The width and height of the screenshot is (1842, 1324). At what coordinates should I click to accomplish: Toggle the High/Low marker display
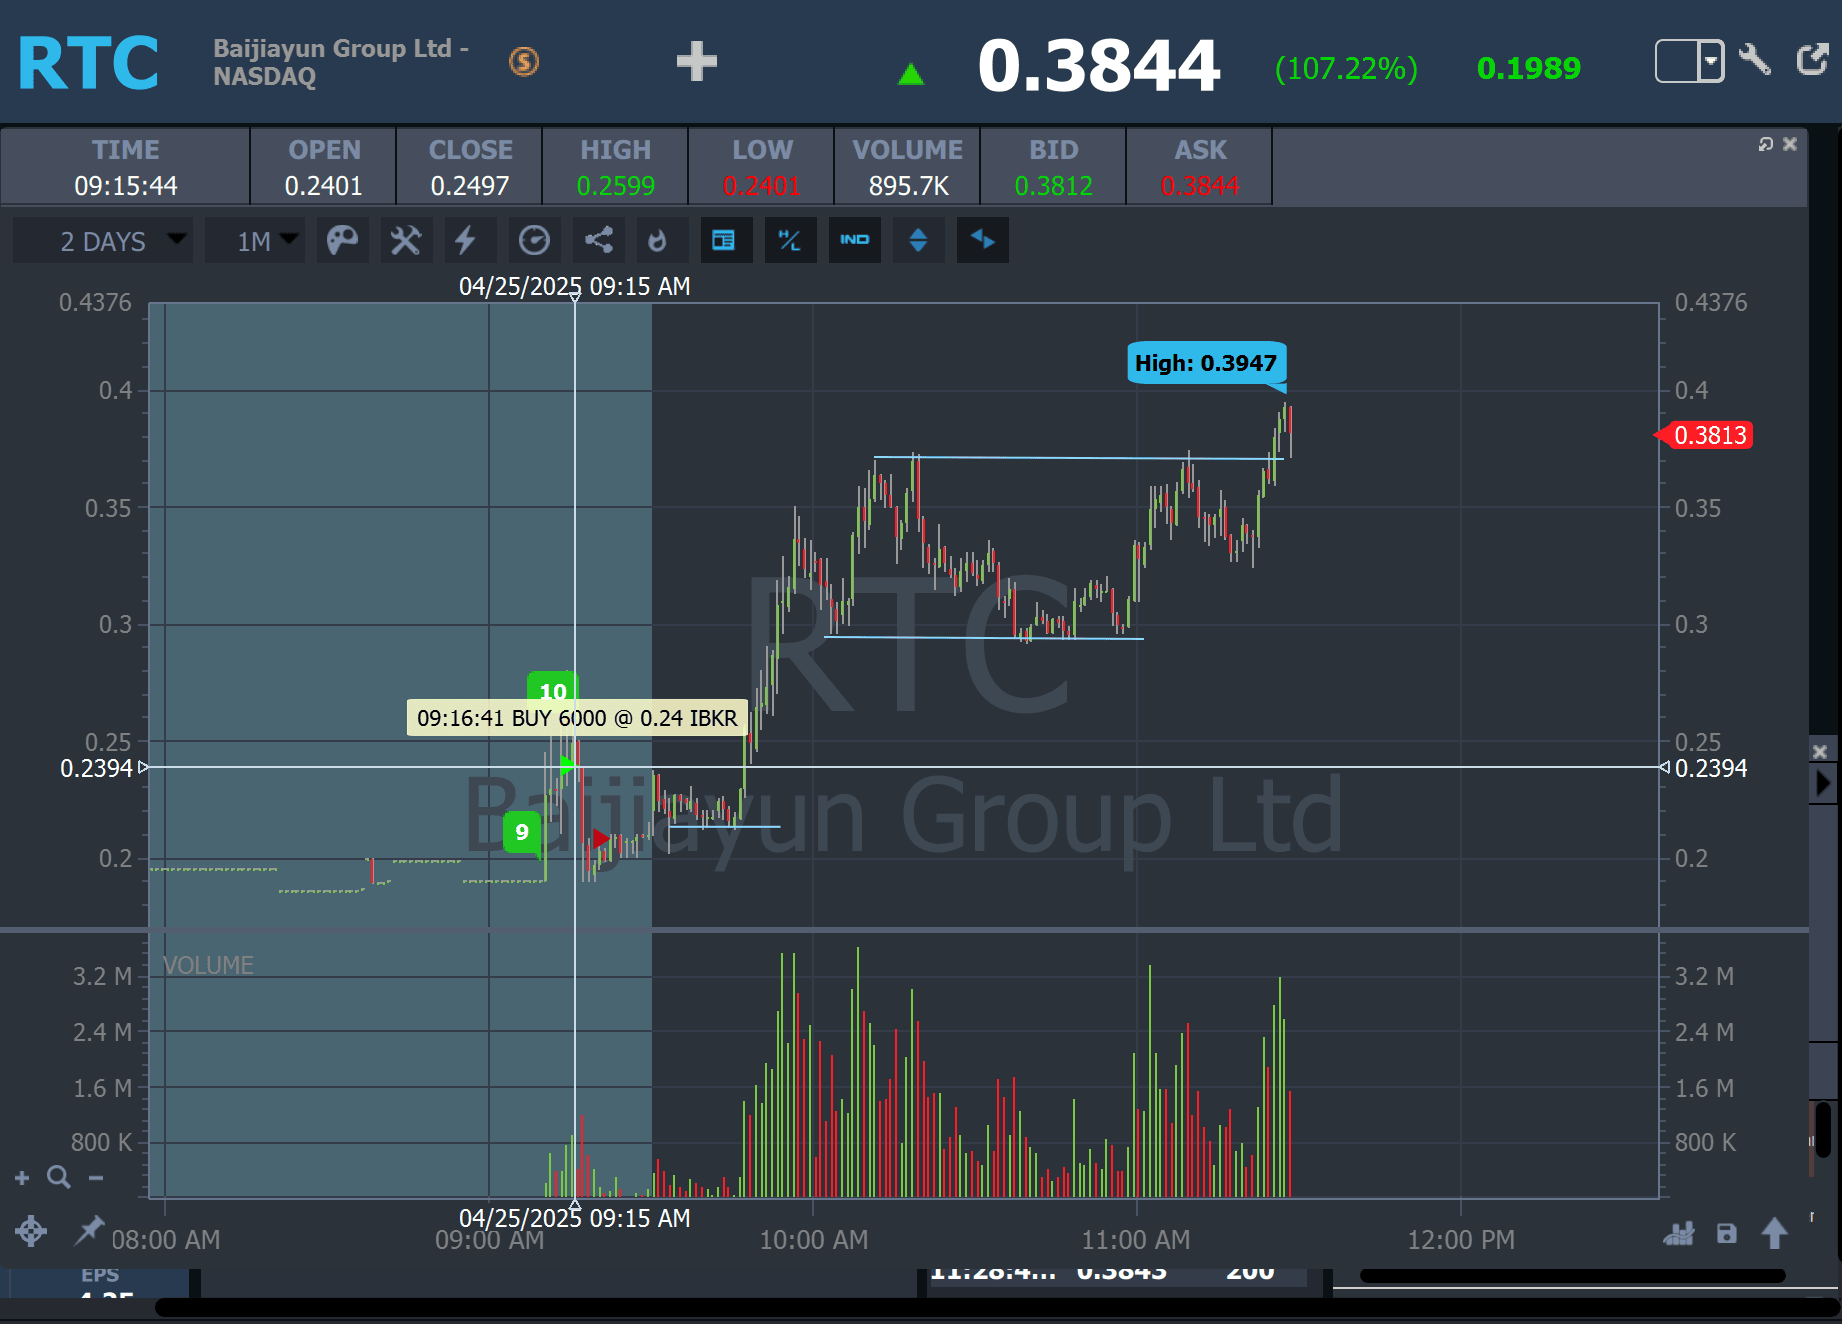(x=789, y=240)
